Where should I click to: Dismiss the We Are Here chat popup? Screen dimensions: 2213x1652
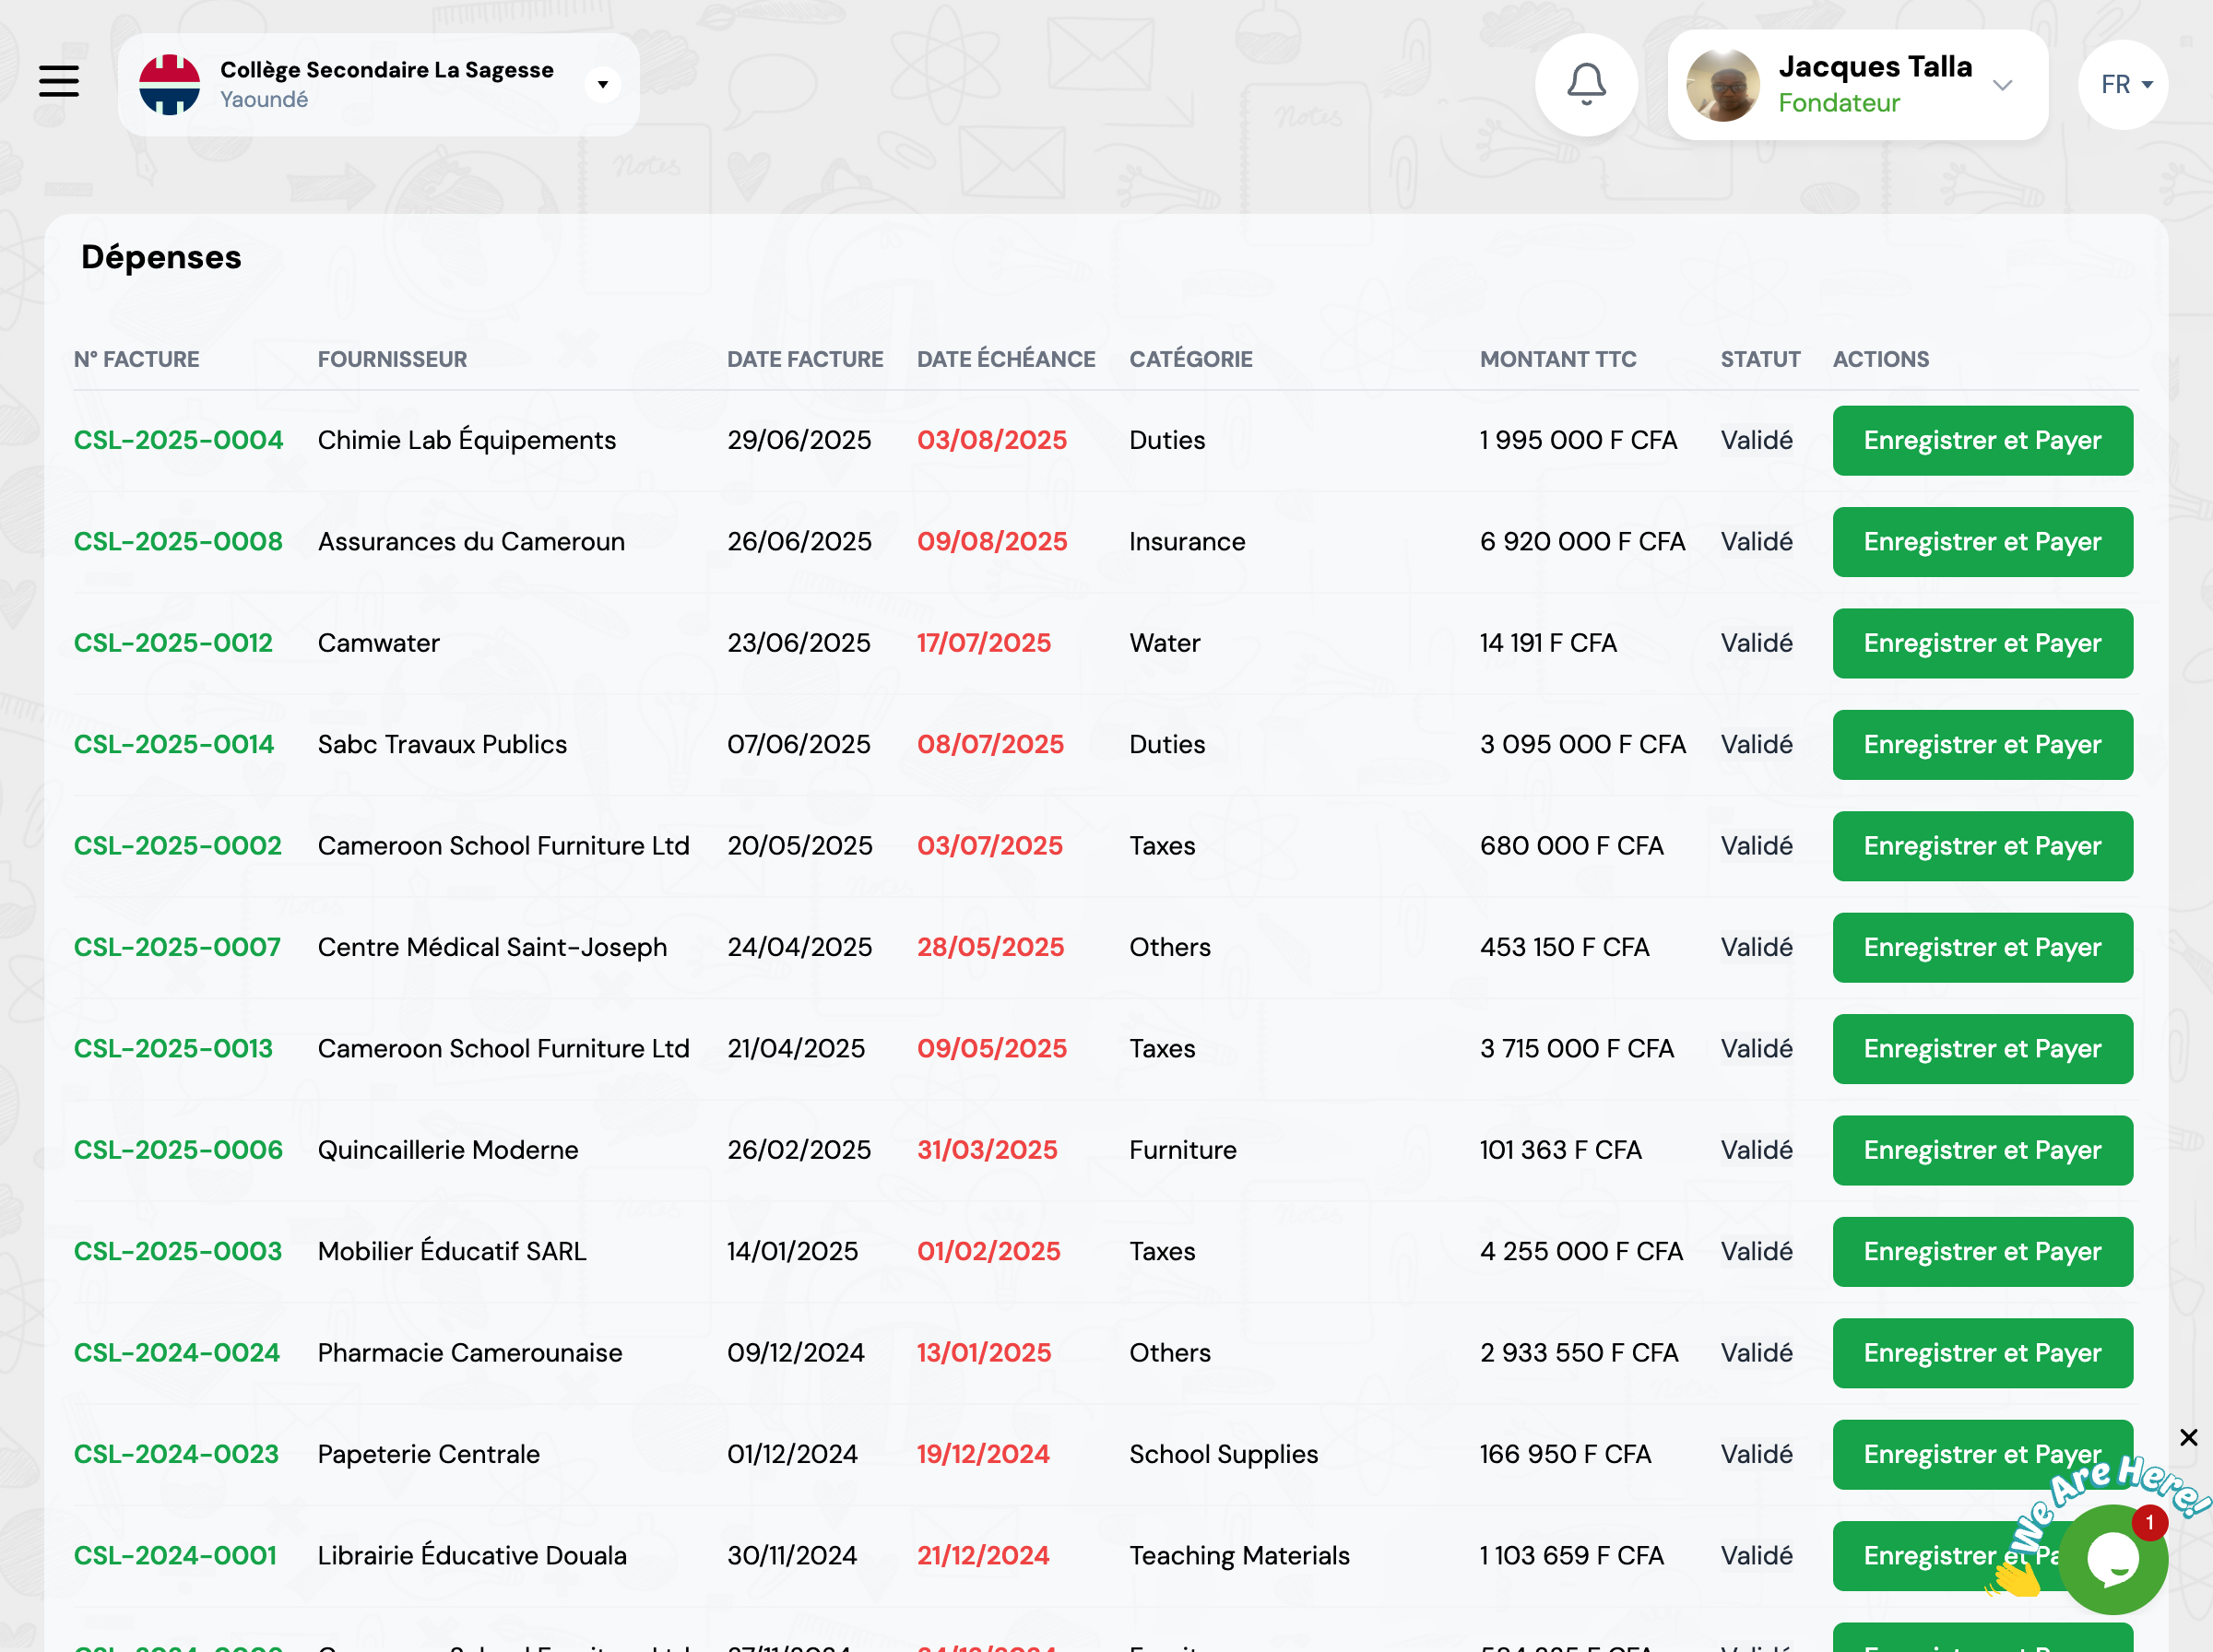[2188, 1437]
